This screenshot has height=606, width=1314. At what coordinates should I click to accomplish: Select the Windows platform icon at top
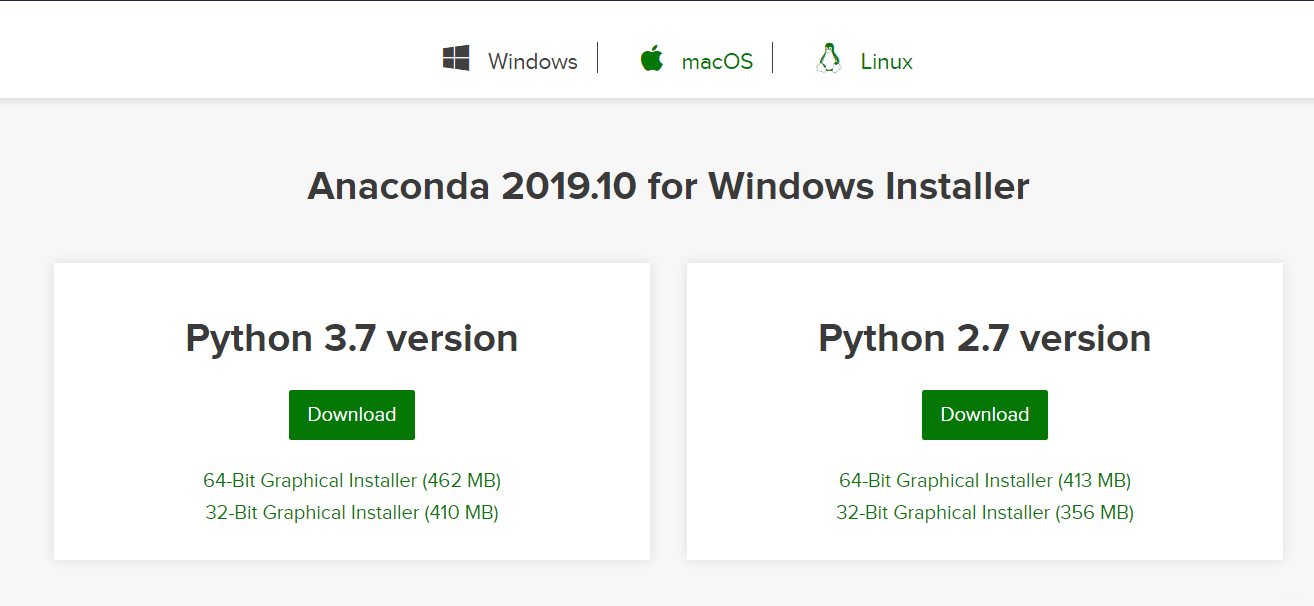point(457,58)
